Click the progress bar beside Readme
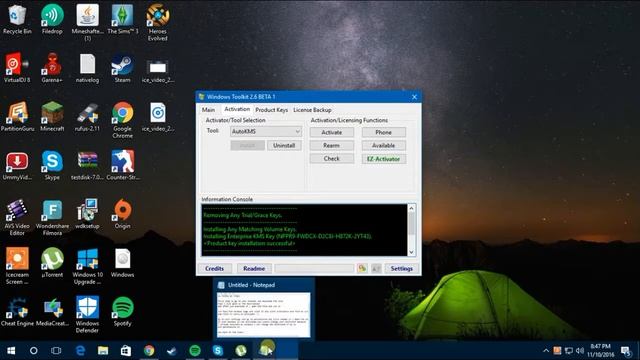 tap(314, 269)
